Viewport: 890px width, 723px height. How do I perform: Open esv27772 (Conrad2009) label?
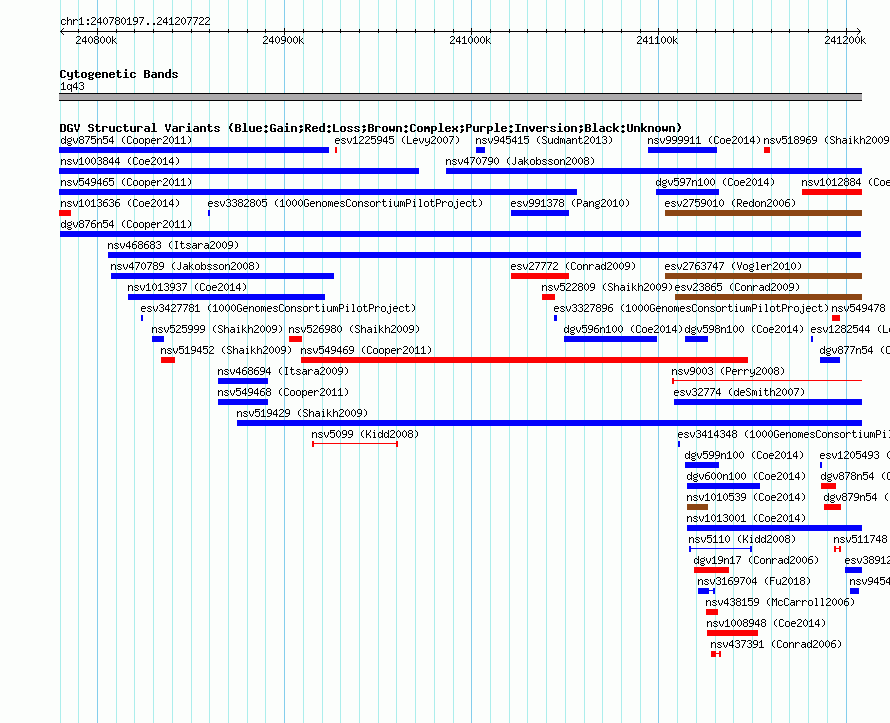click(x=573, y=266)
